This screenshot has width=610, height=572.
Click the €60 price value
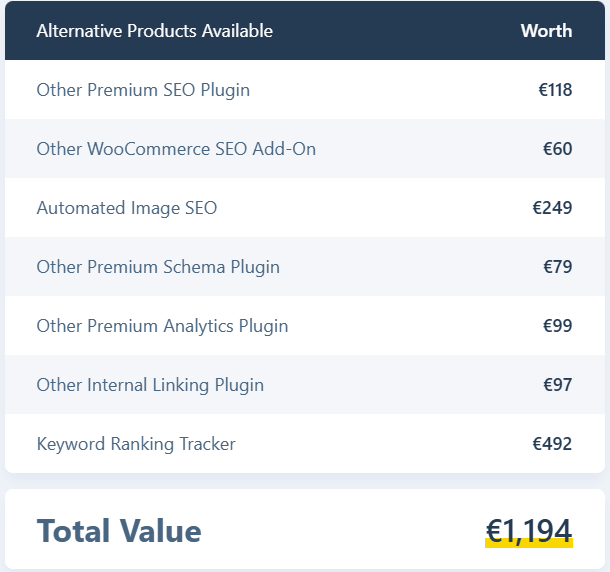point(557,149)
